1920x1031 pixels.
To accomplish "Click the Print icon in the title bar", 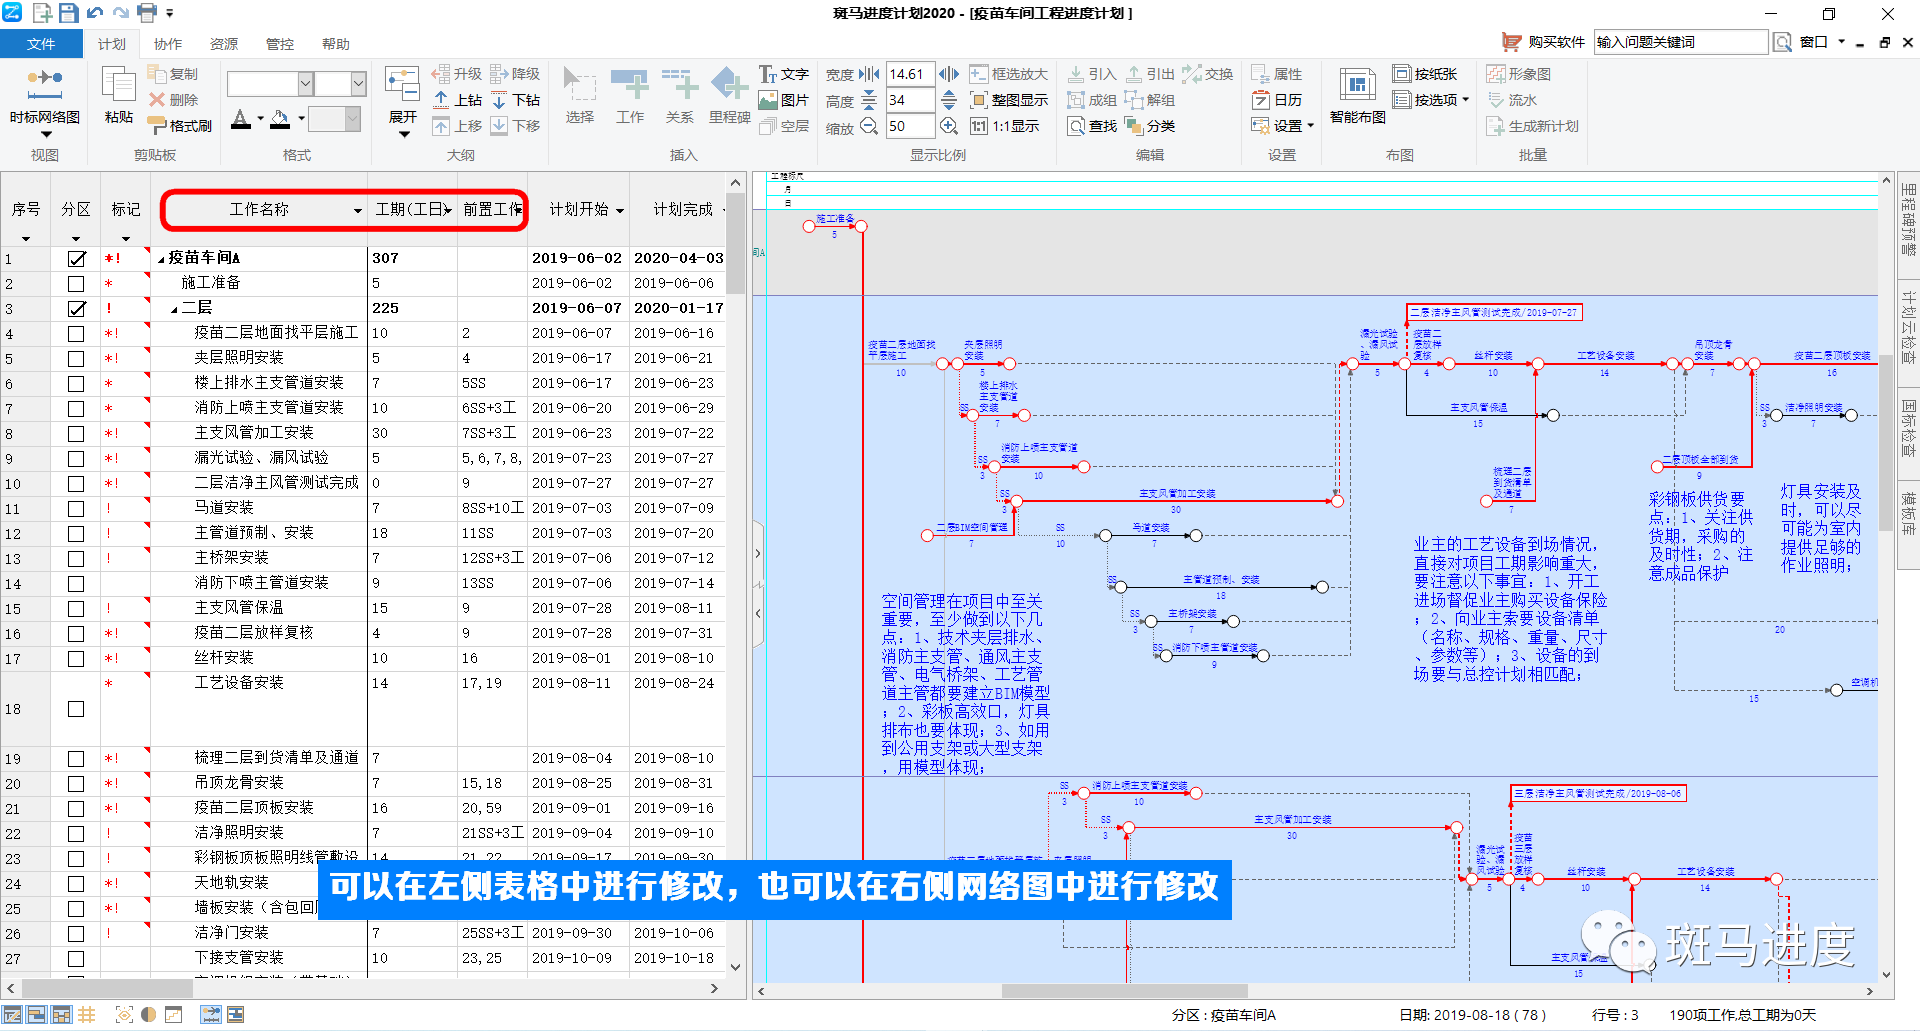I will point(147,13).
